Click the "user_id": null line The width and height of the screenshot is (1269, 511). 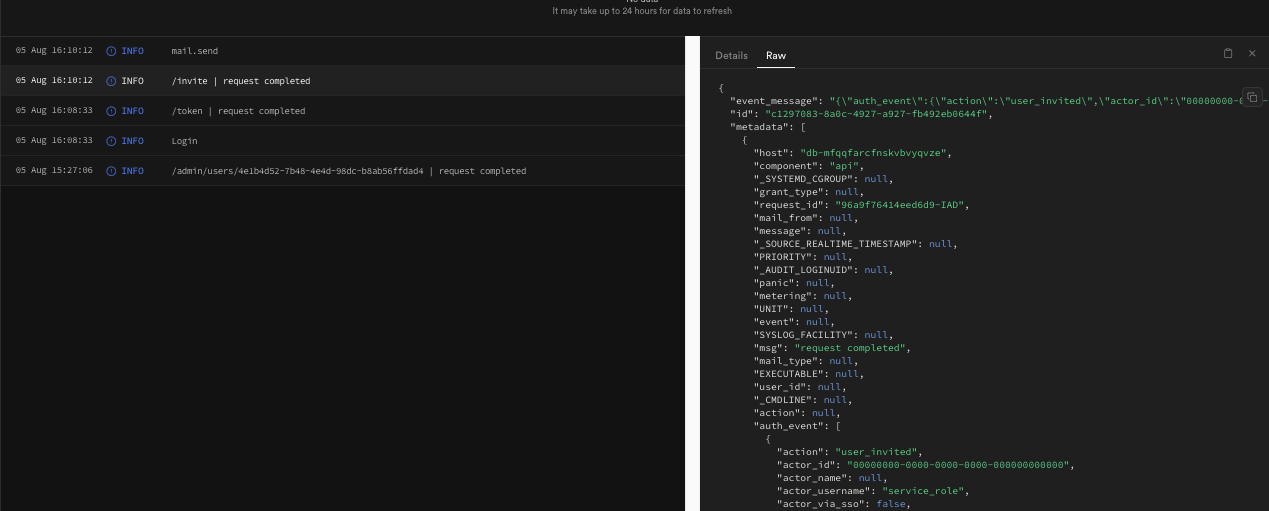(799, 387)
